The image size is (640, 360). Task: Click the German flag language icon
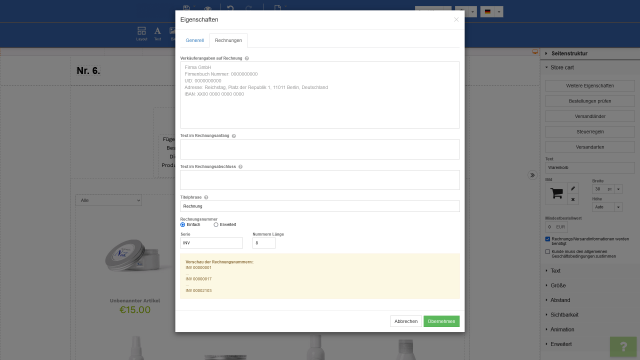point(487,11)
